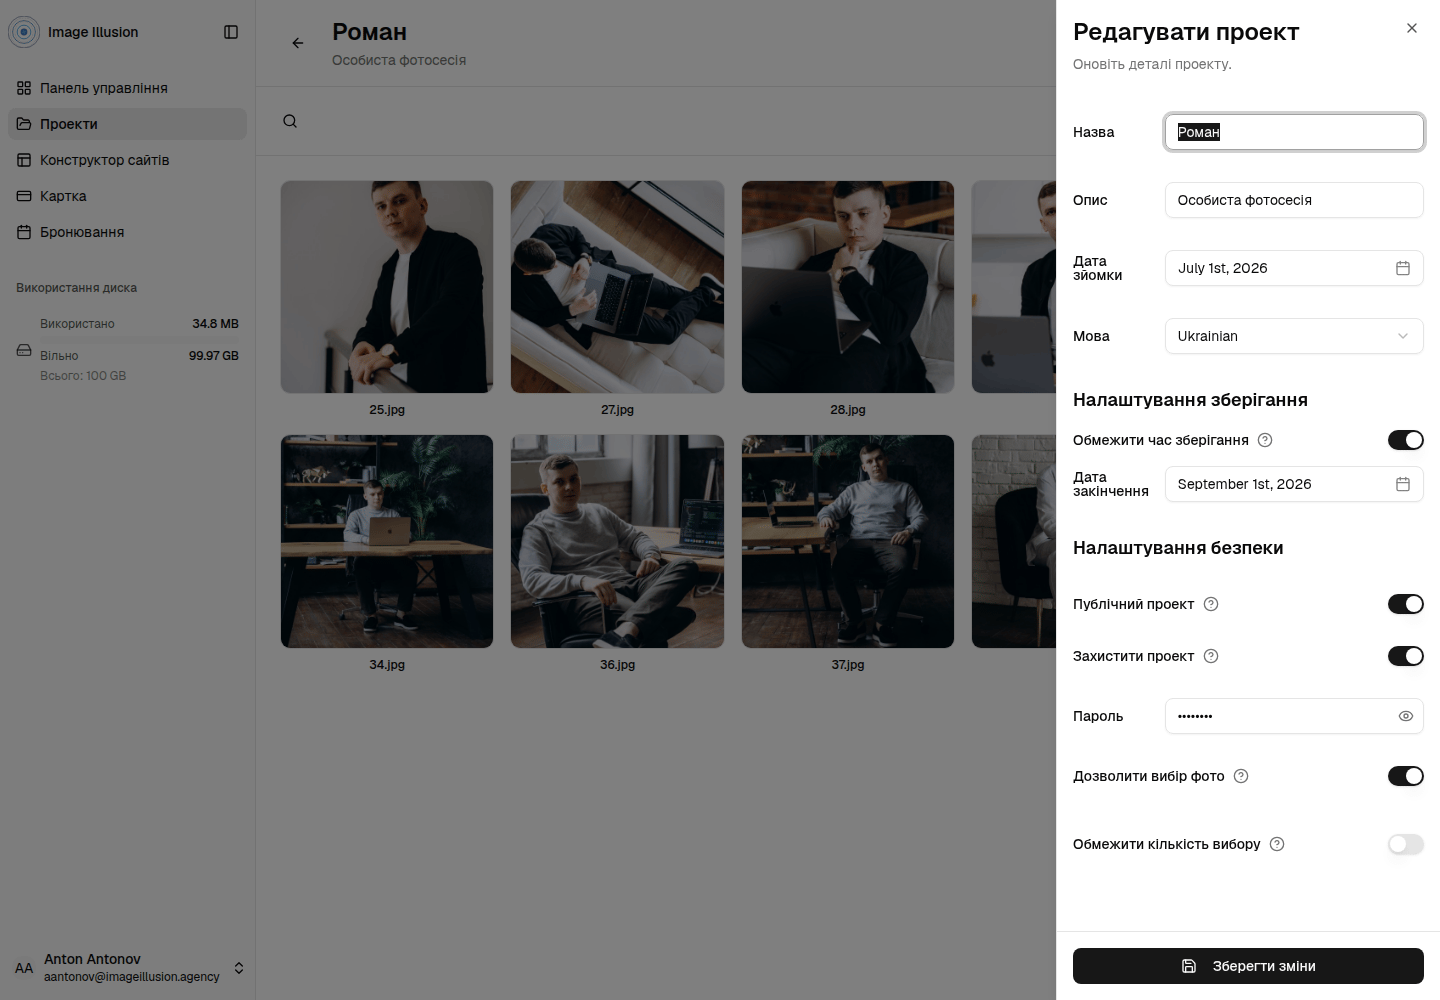
Task: Click the Image Illusion logo icon
Action: [x=24, y=32]
